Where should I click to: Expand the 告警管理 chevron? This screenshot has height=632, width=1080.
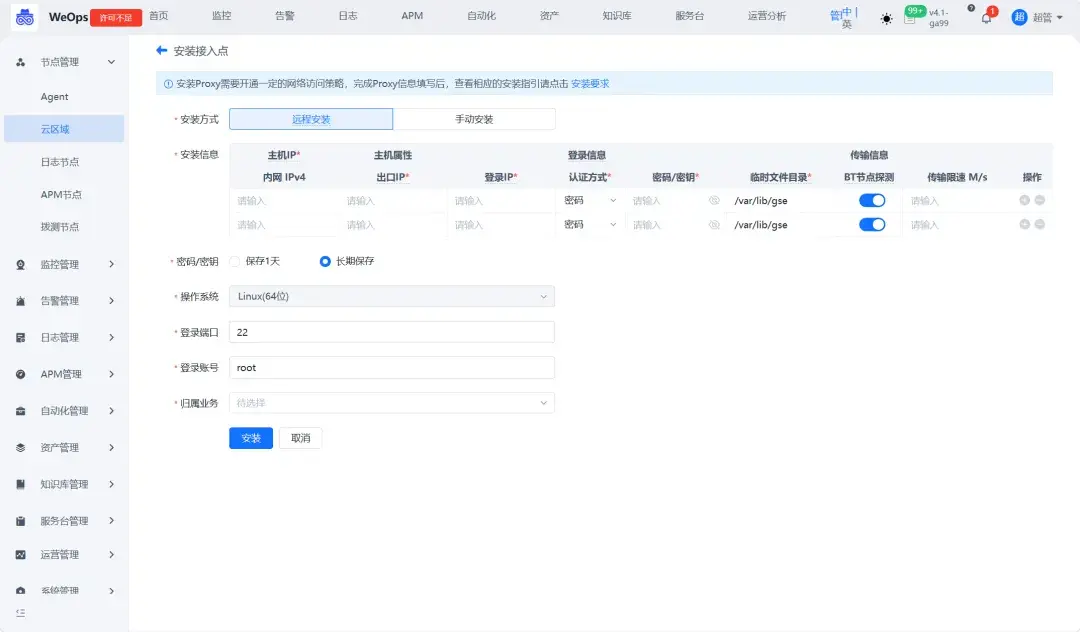pos(112,301)
